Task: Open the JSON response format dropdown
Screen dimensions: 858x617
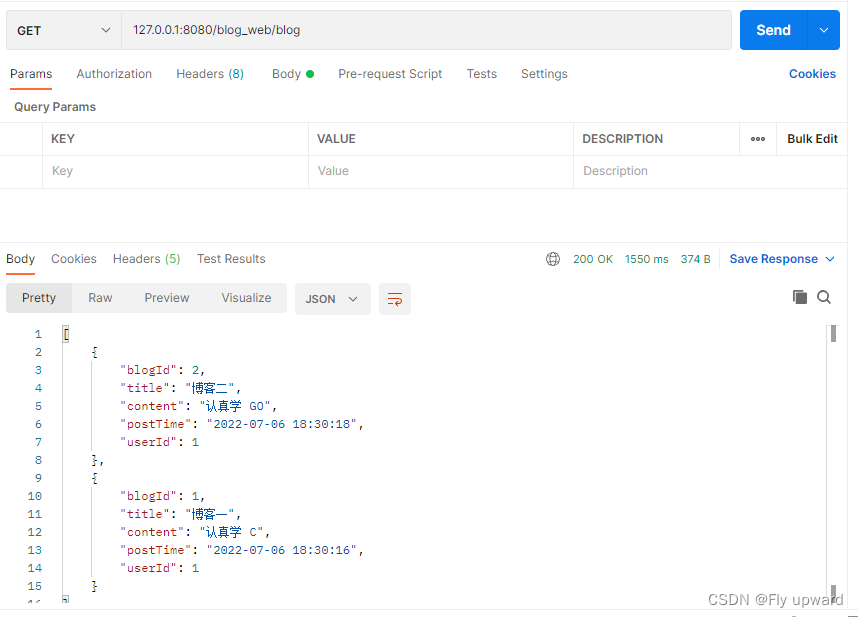Action: click(x=332, y=298)
